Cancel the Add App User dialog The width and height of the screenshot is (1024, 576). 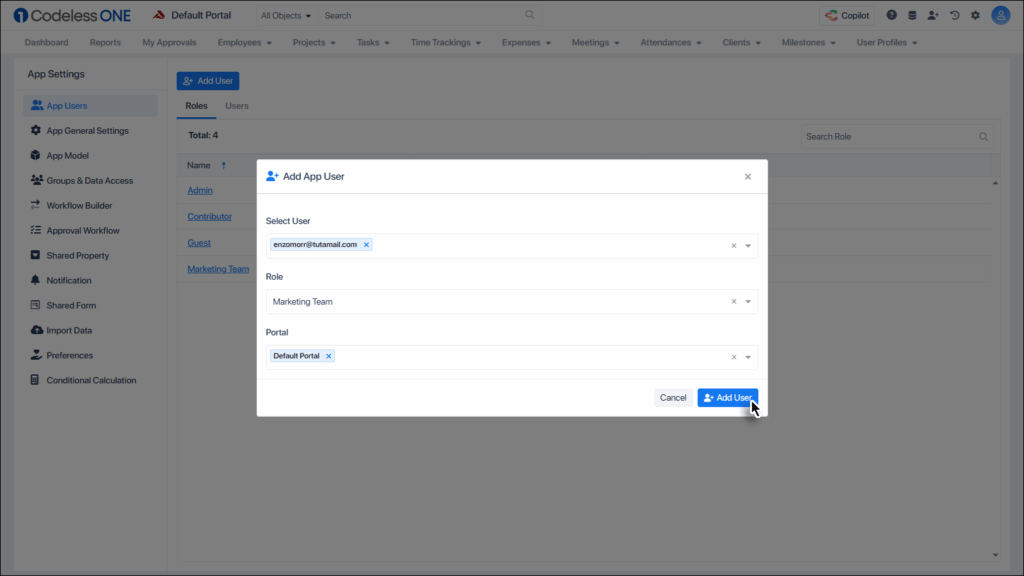coord(673,398)
